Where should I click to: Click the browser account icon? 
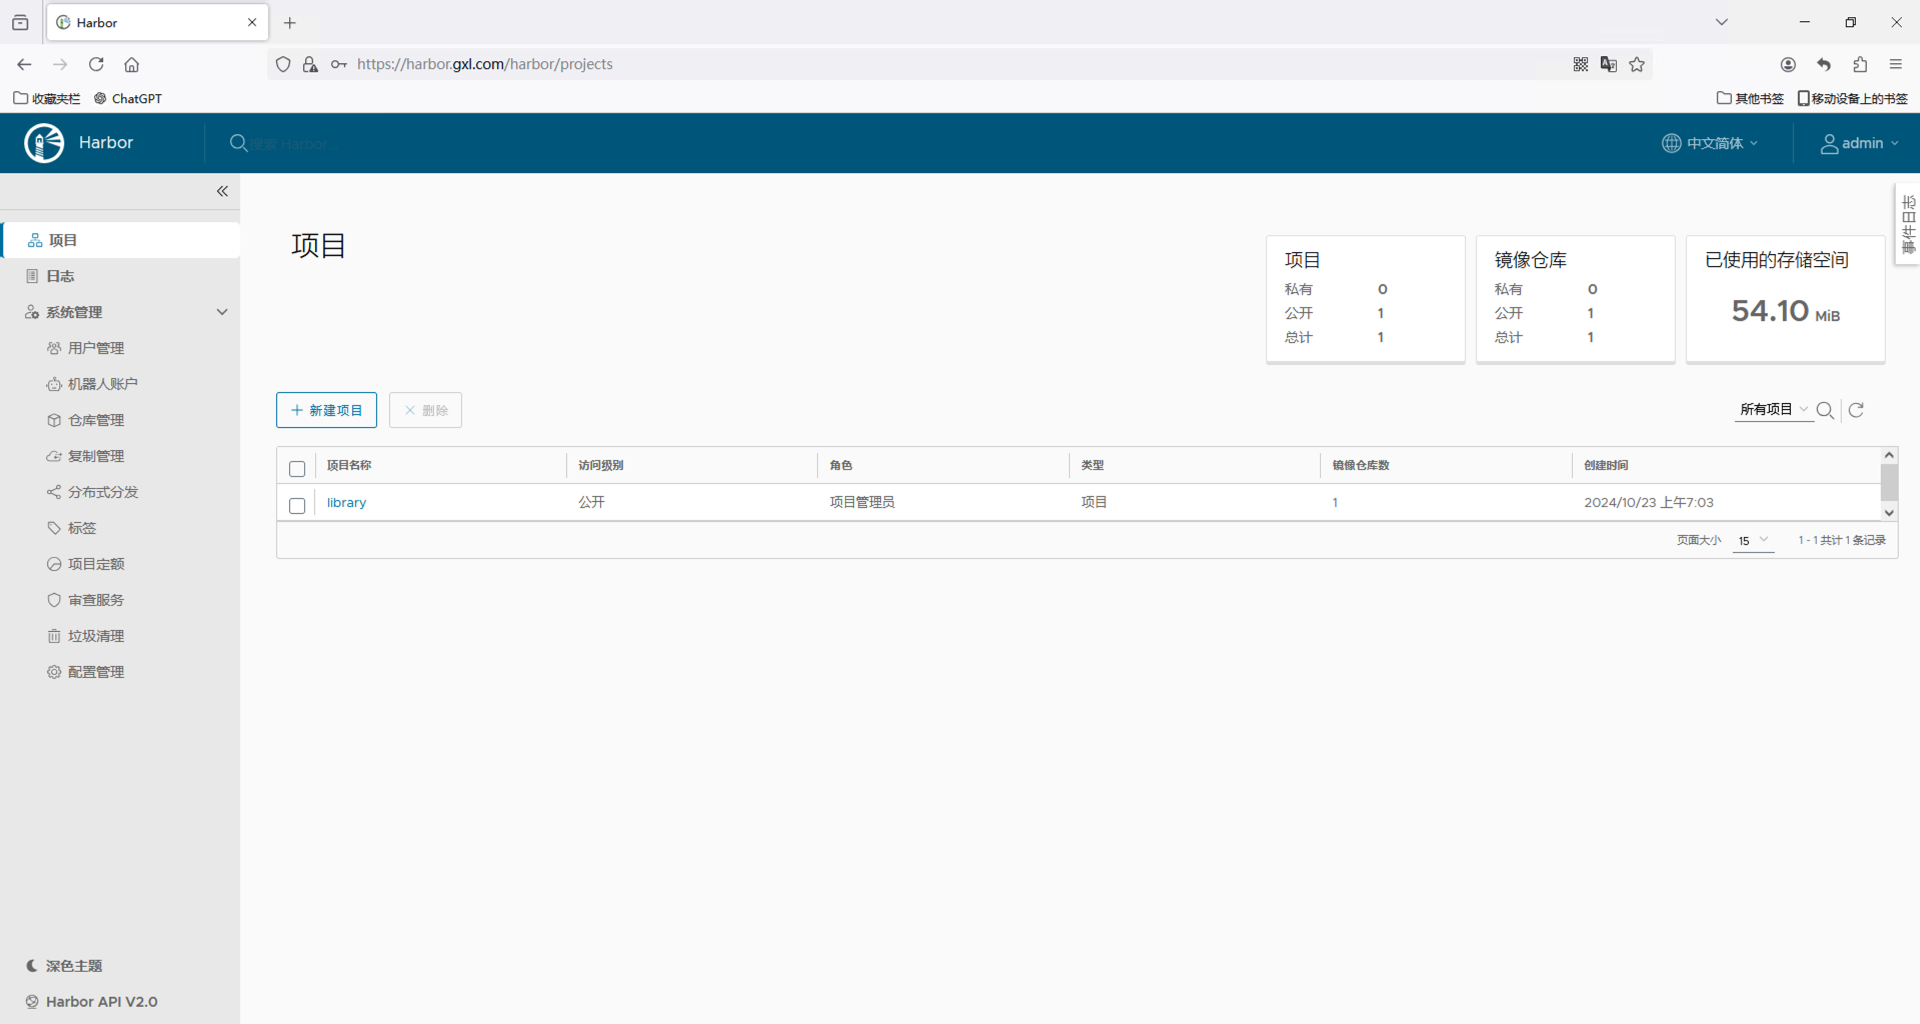click(x=1788, y=64)
